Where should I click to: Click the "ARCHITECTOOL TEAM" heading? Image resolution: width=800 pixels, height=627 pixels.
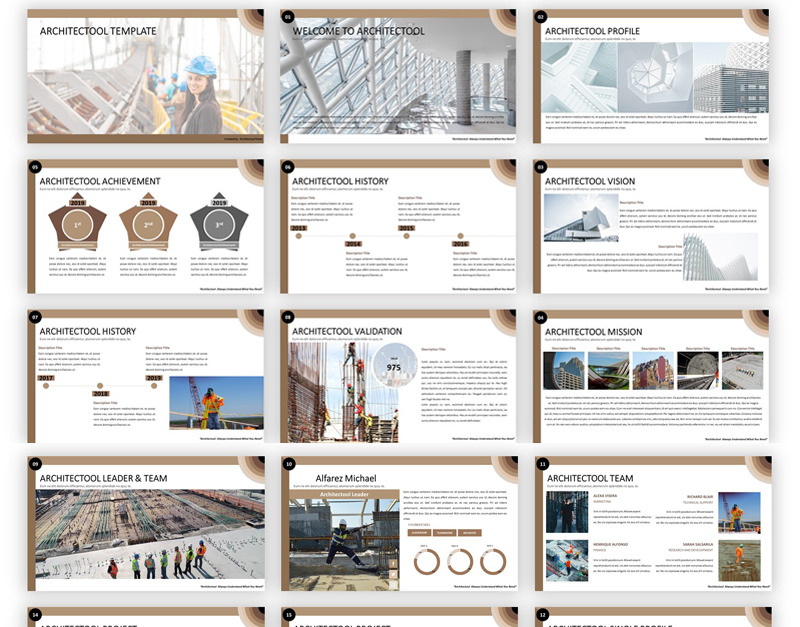coord(590,478)
